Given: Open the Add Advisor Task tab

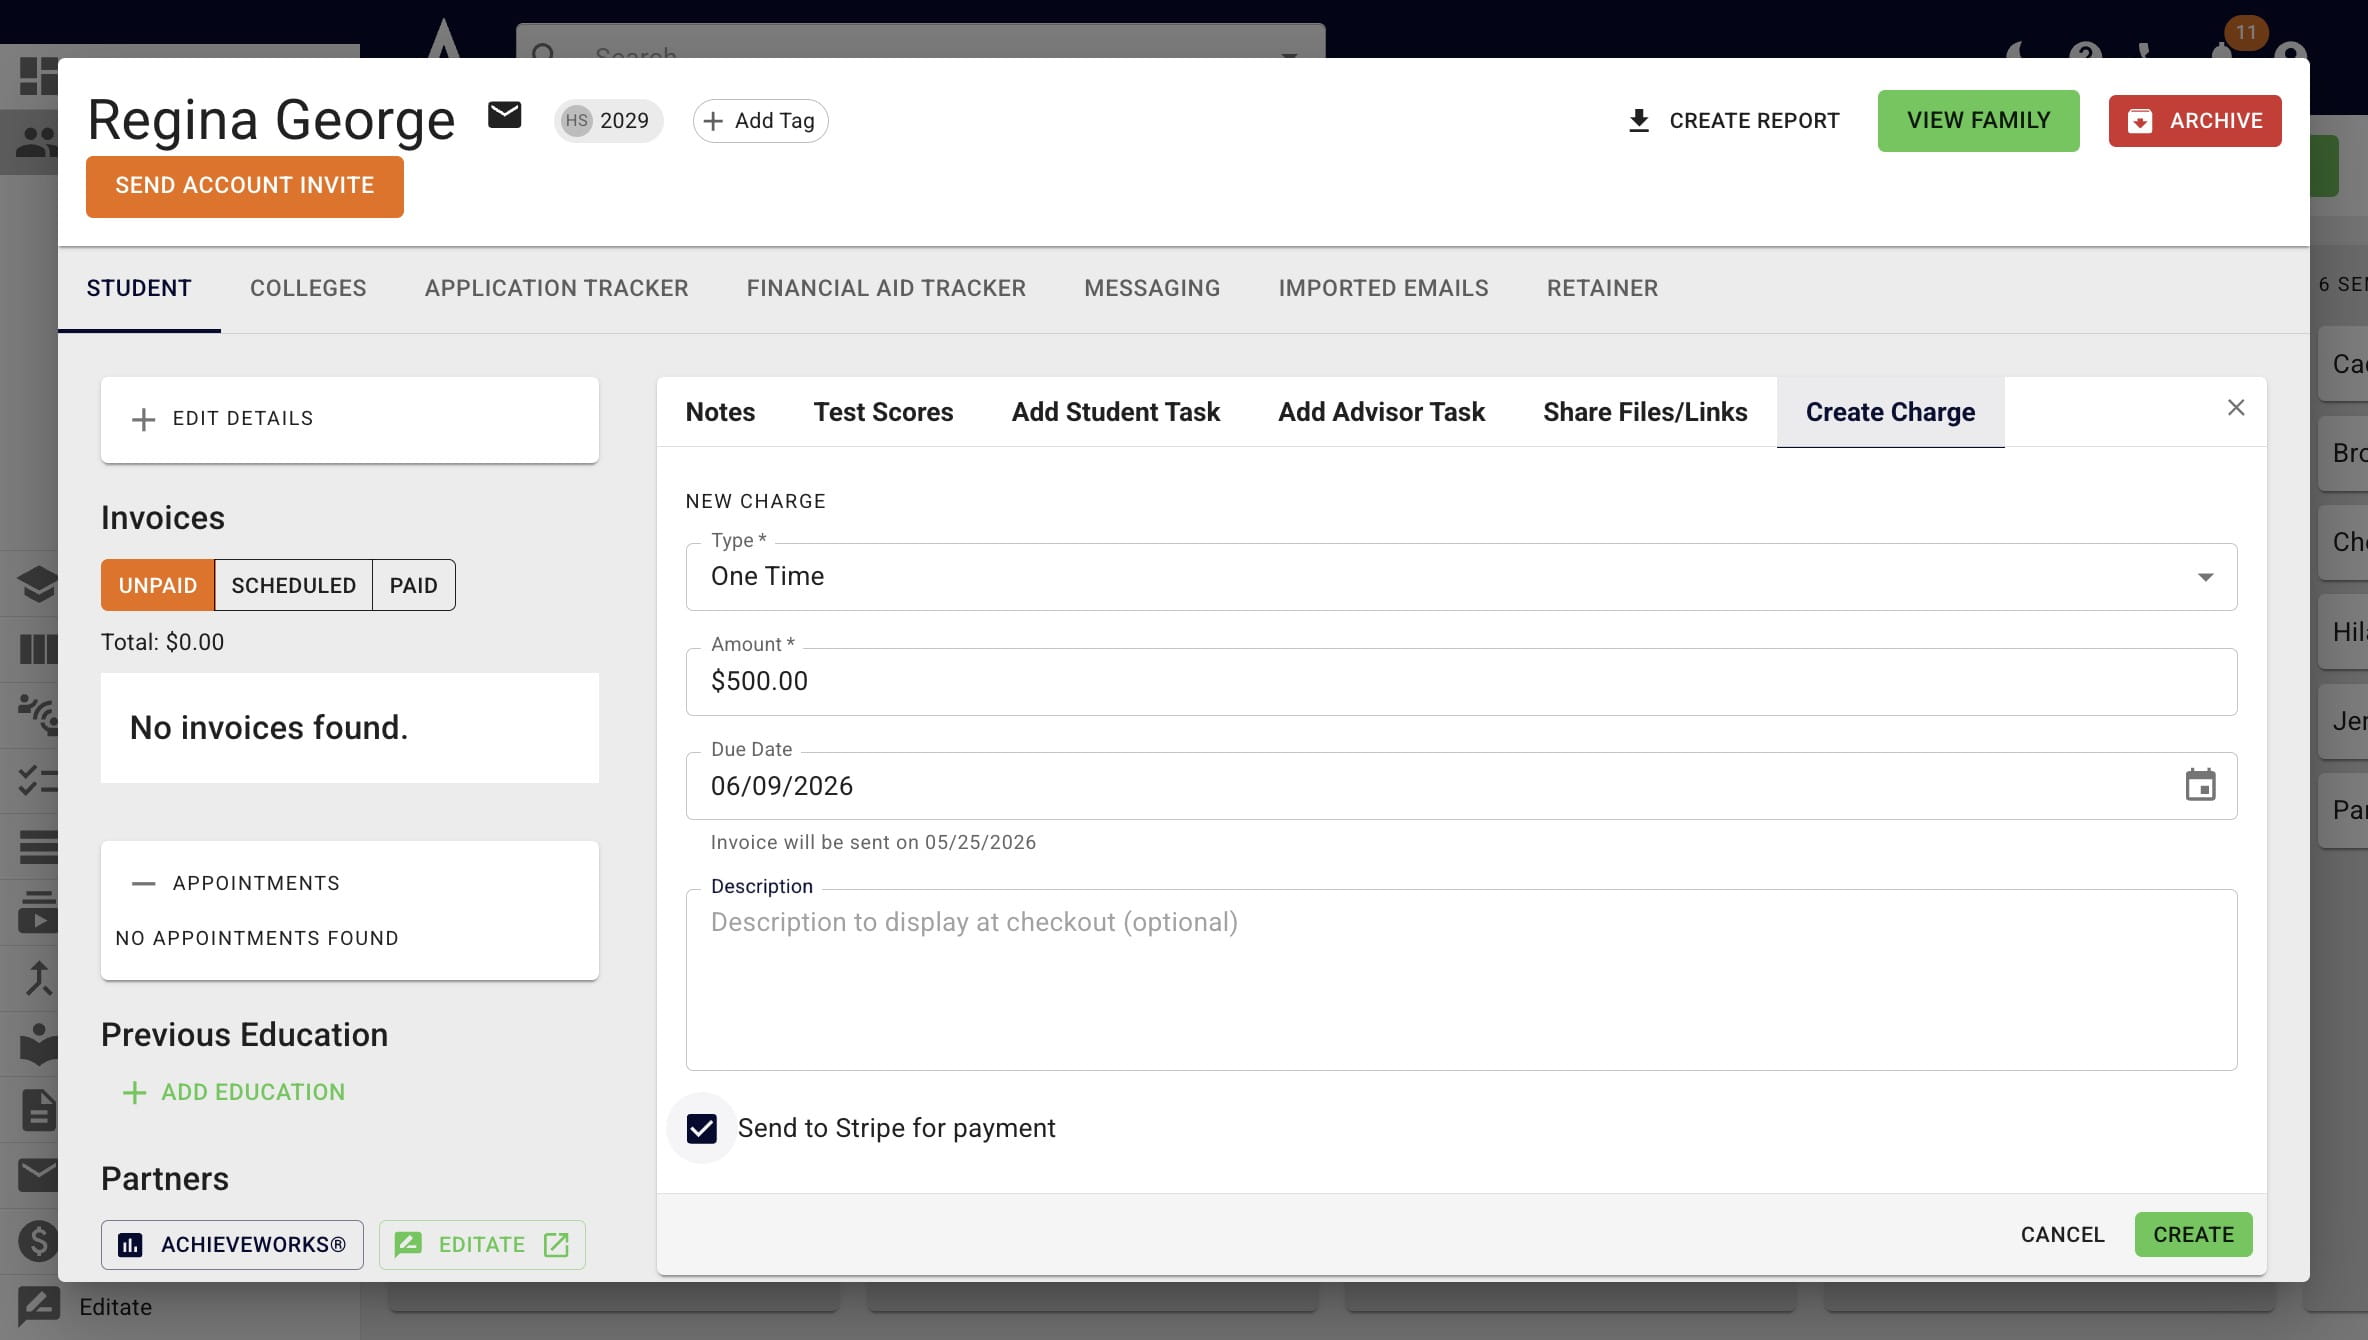Looking at the screenshot, I should pos(1381,412).
